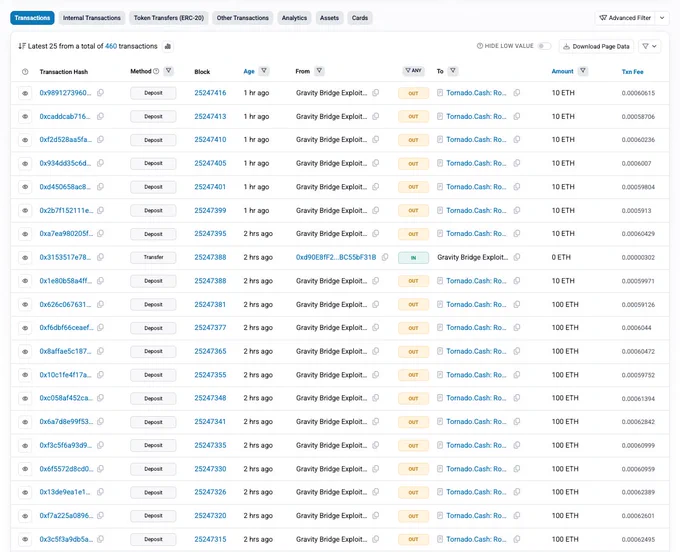Open the ANY direction filter
680x552 pixels.
click(x=413, y=71)
